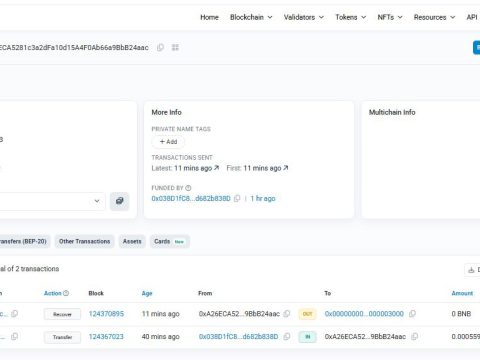The height and width of the screenshot is (360, 480).
Task: Open first transaction sent 11 mins ago
Action: pyautogui.click(x=266, y=168)
